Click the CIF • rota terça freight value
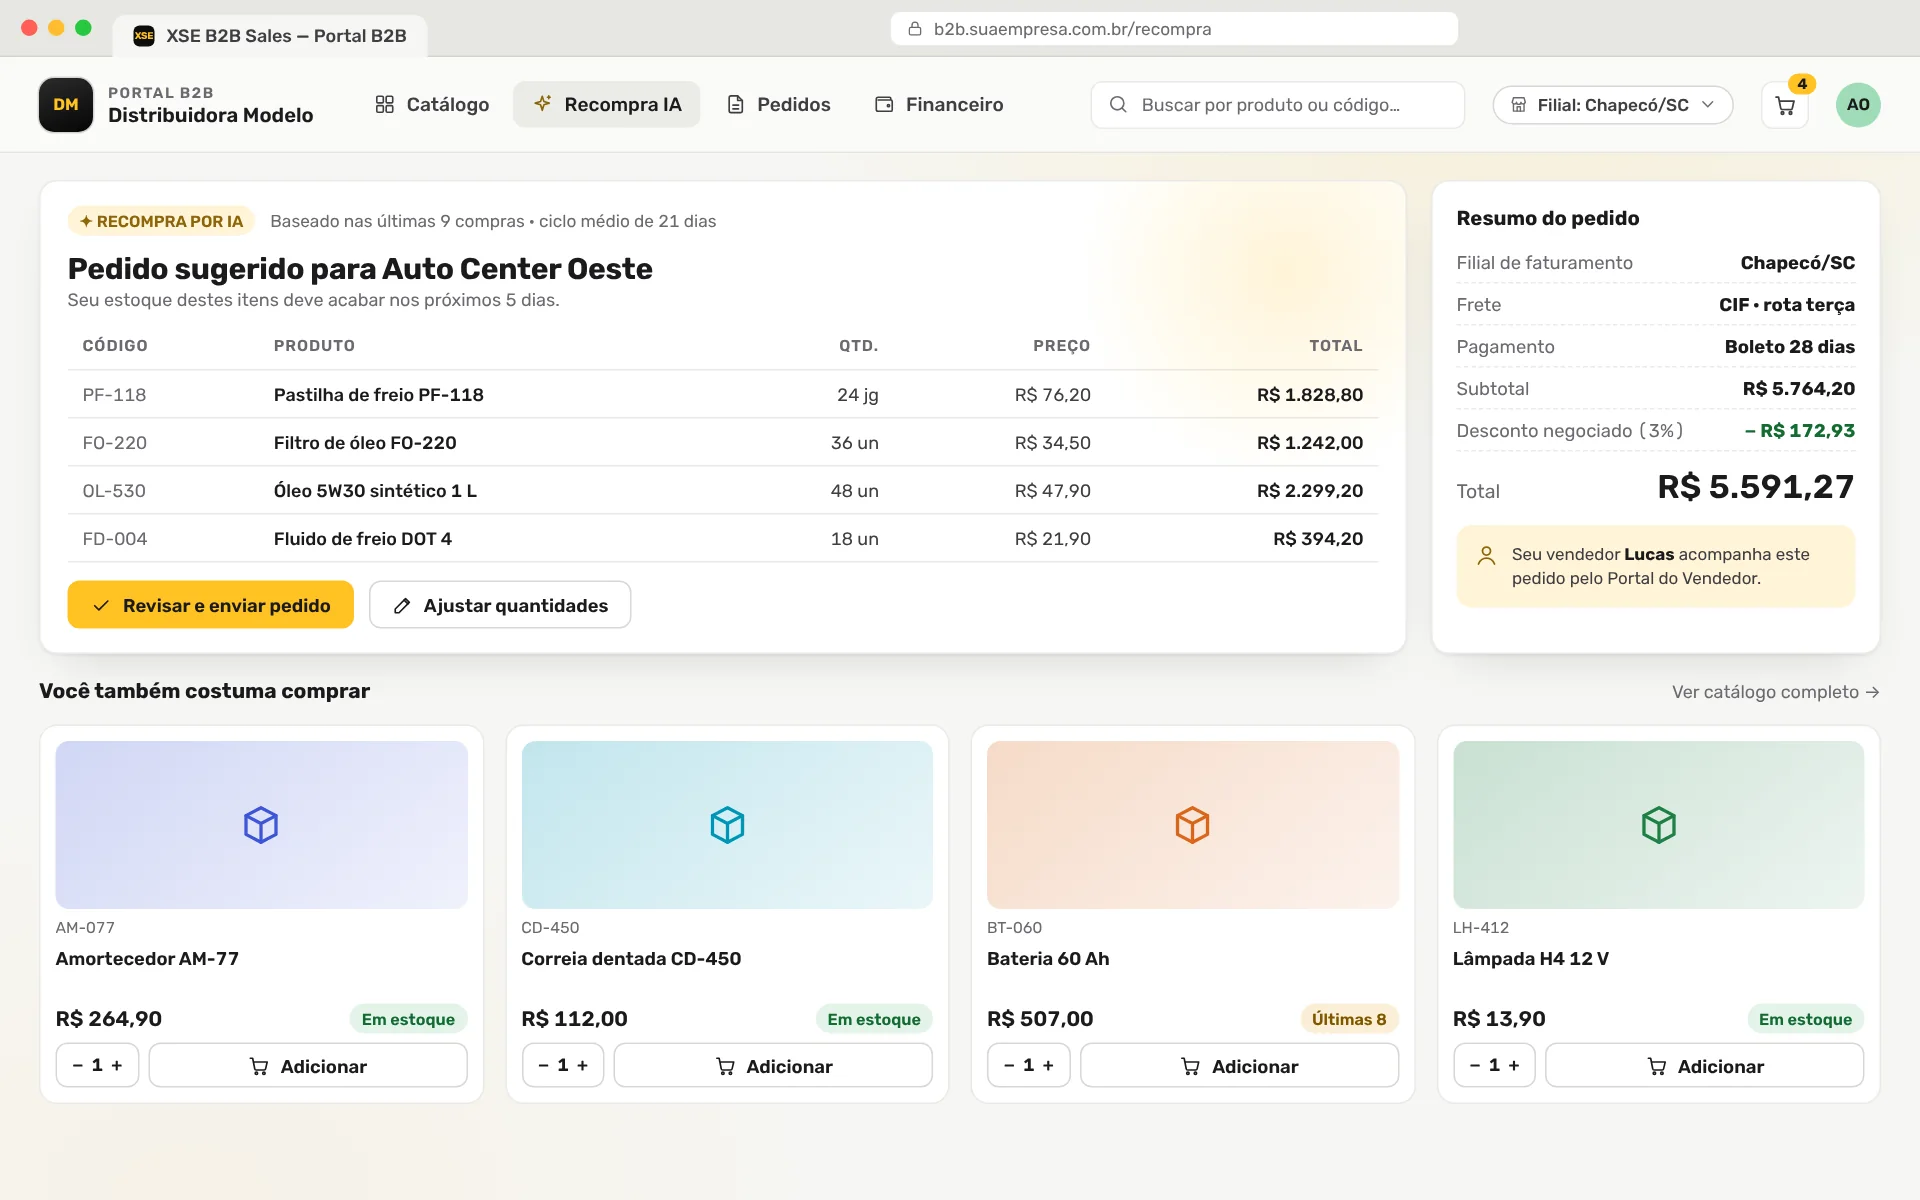The image size is (1920, 1200). tap(1787, 305)
